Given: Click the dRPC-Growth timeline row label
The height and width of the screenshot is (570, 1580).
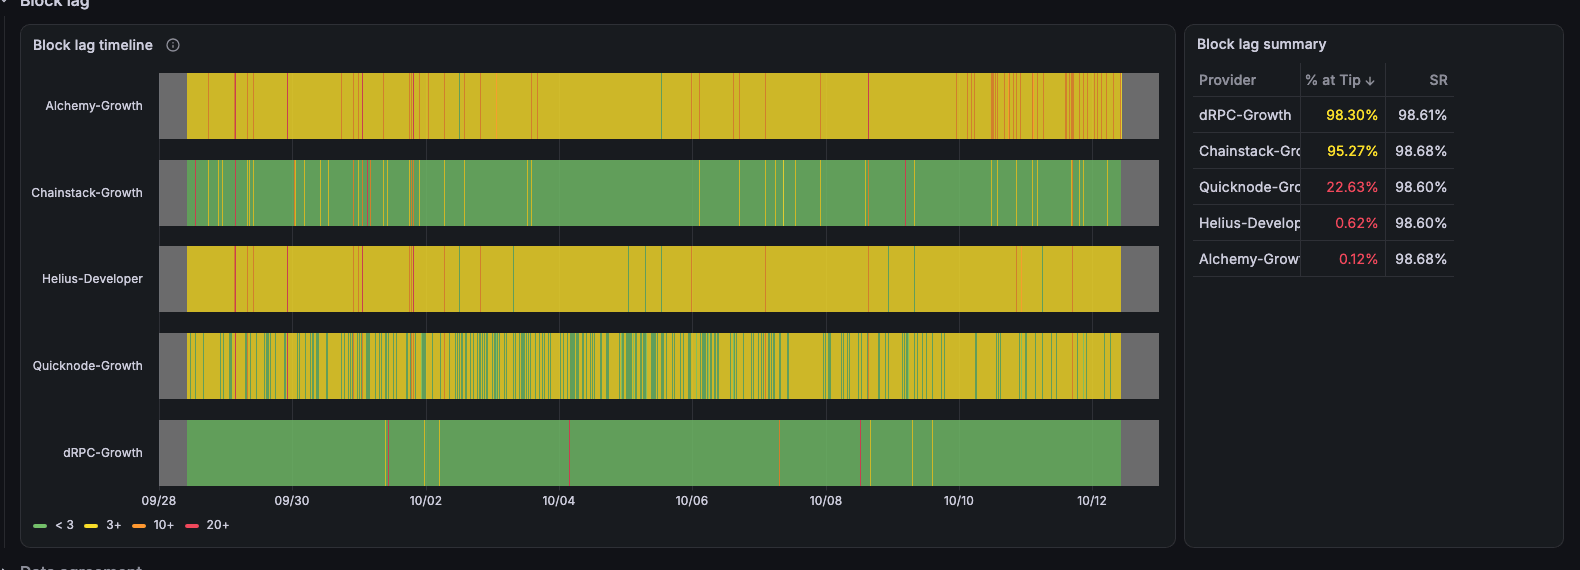Looking at the screenshot, I should tap(103, 453).
